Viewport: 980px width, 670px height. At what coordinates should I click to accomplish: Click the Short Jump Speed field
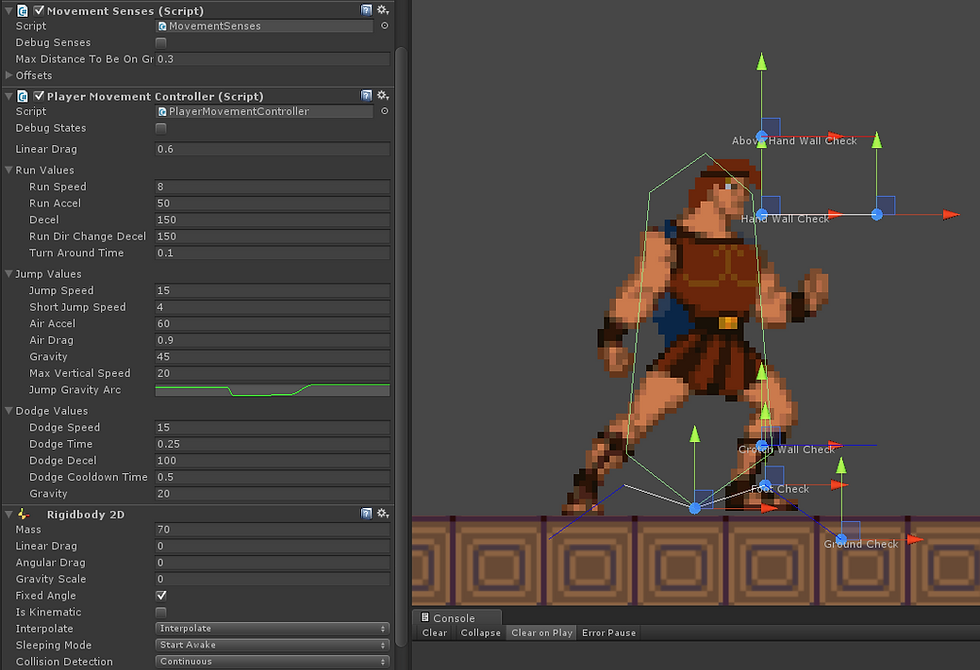pyautogui.click(x=272, y=307)
